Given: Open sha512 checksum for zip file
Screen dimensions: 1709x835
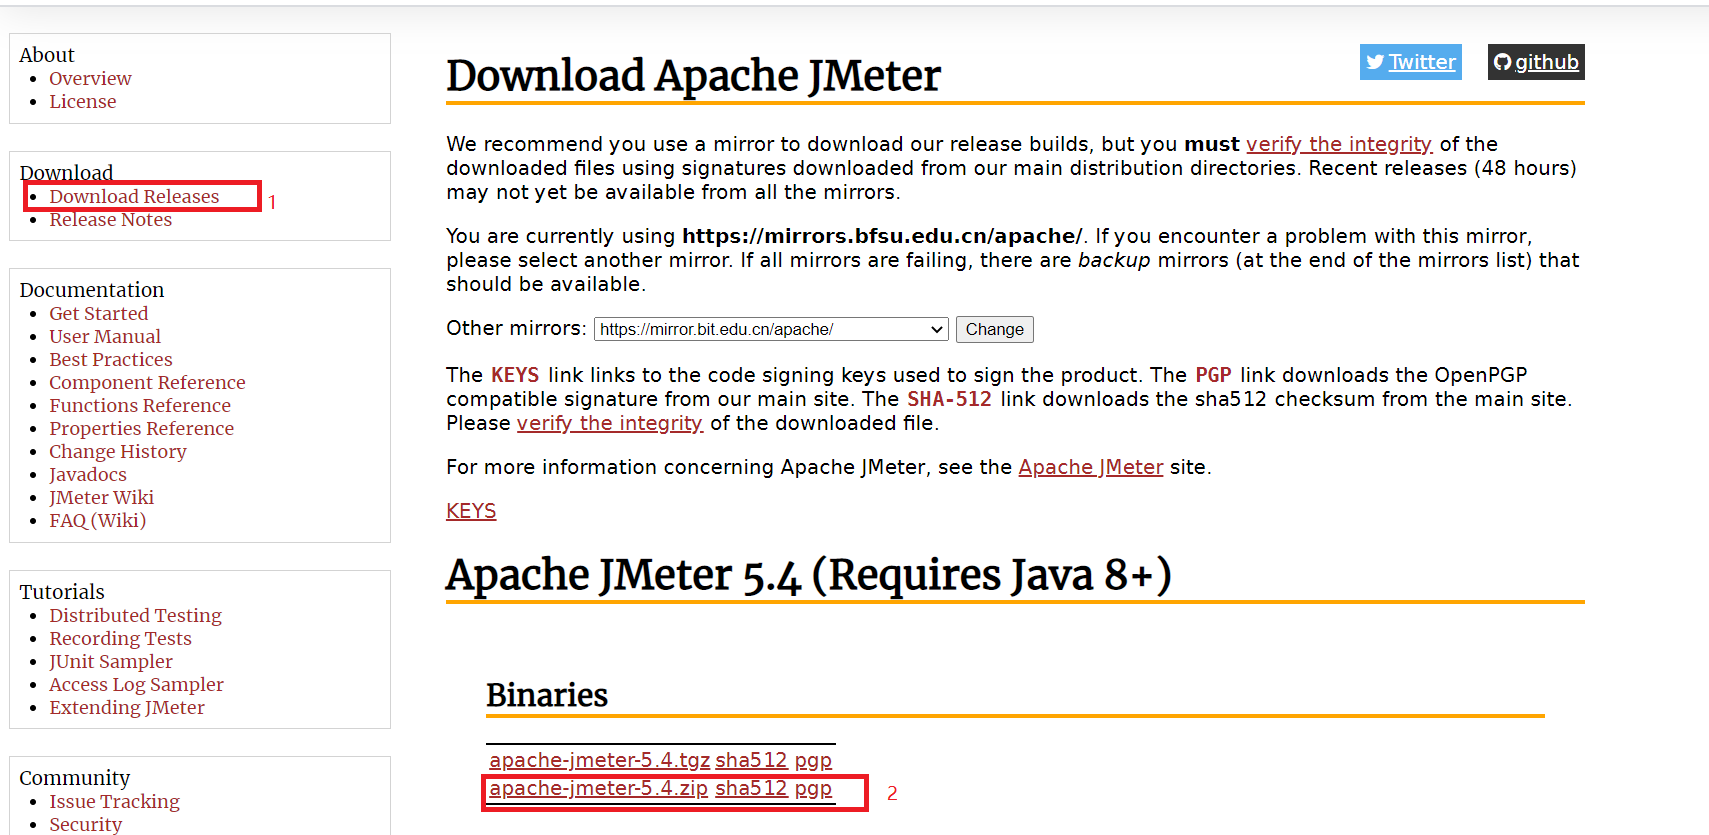Looking at the screenshot, I should click(751, 788).
